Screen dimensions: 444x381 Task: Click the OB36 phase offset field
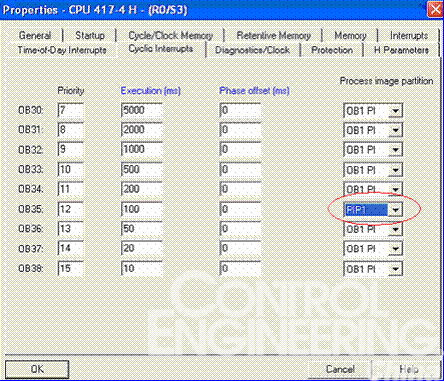tap(240, 229)
